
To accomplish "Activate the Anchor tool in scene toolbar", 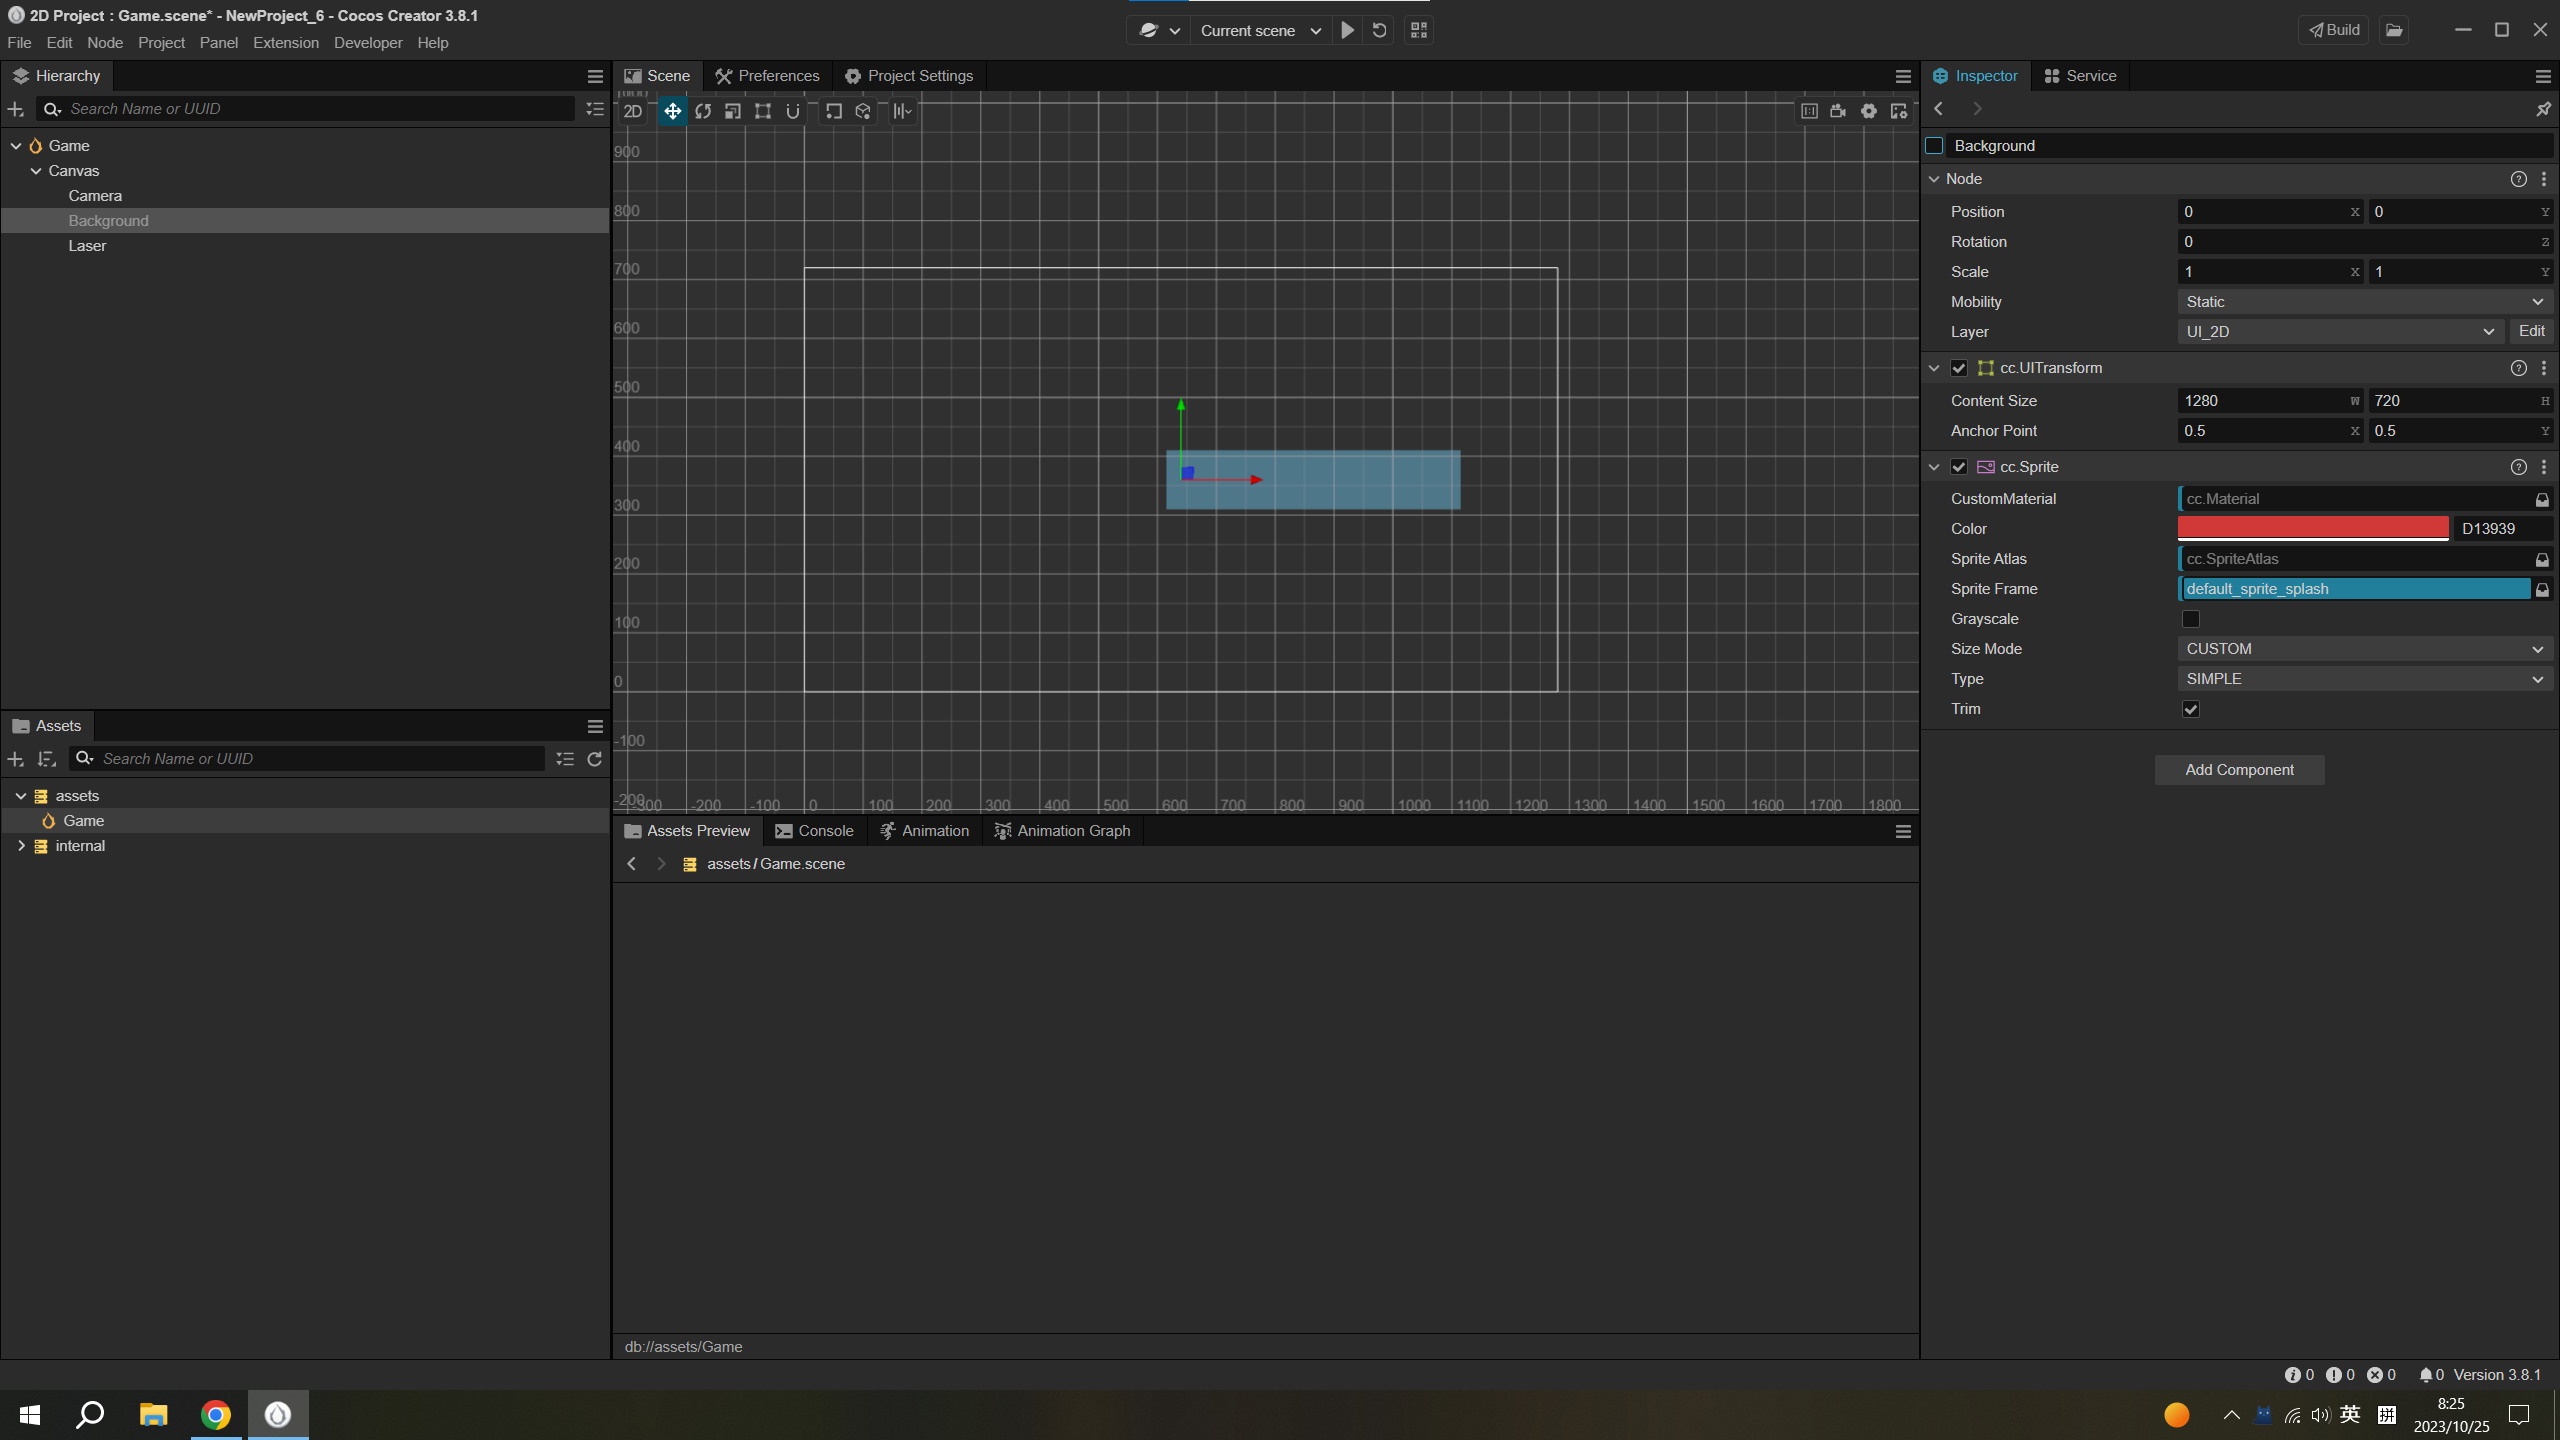I will point(792,111).
